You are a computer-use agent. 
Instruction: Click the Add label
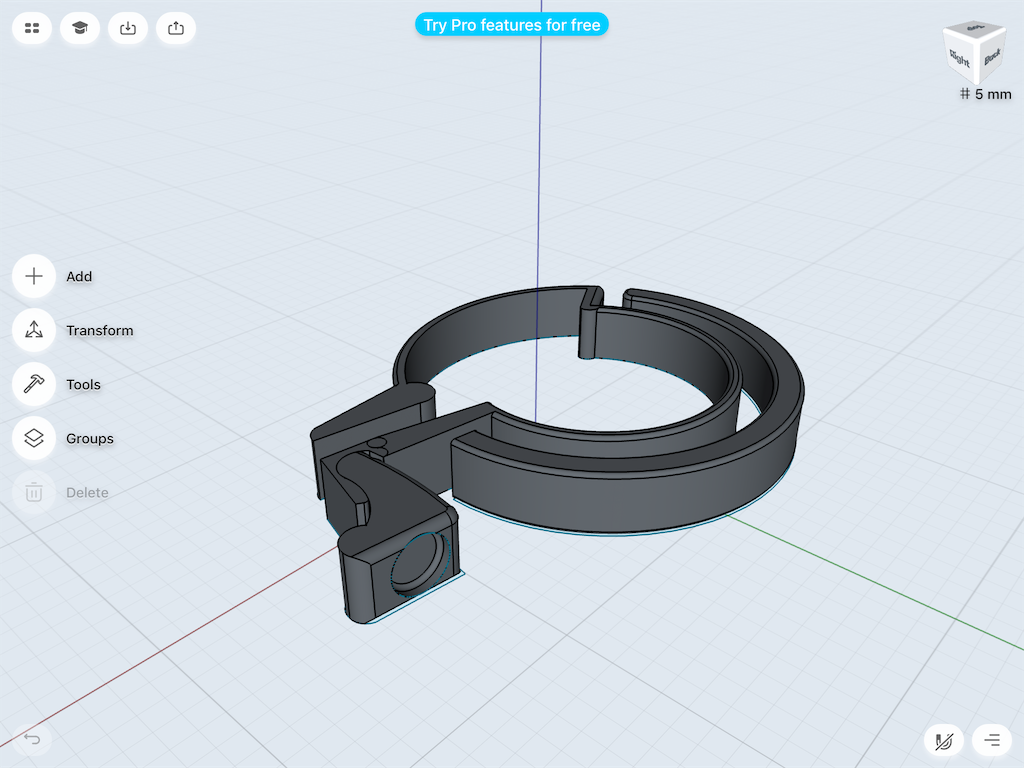(x=79, y=276)
